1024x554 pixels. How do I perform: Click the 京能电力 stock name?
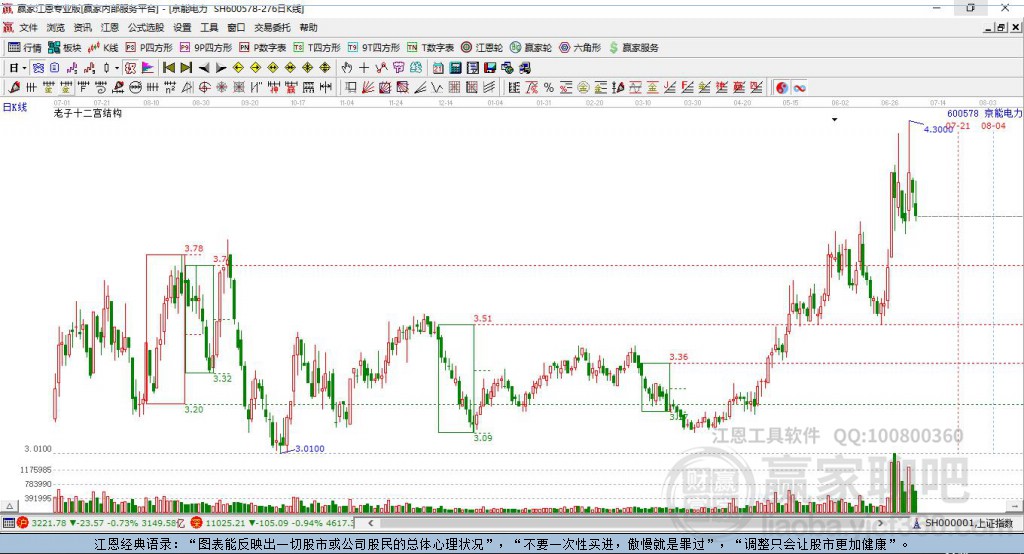point(1003,114)
